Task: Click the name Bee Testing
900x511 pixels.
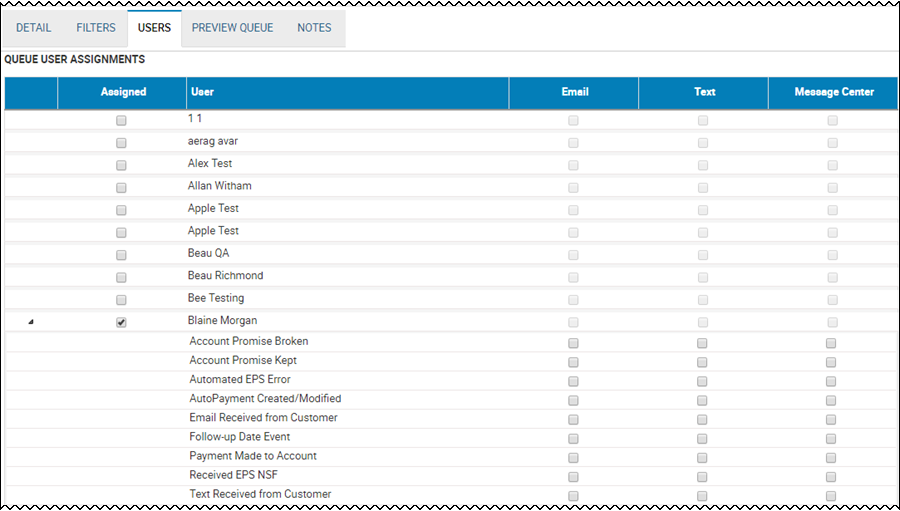Action: (215, 298)
